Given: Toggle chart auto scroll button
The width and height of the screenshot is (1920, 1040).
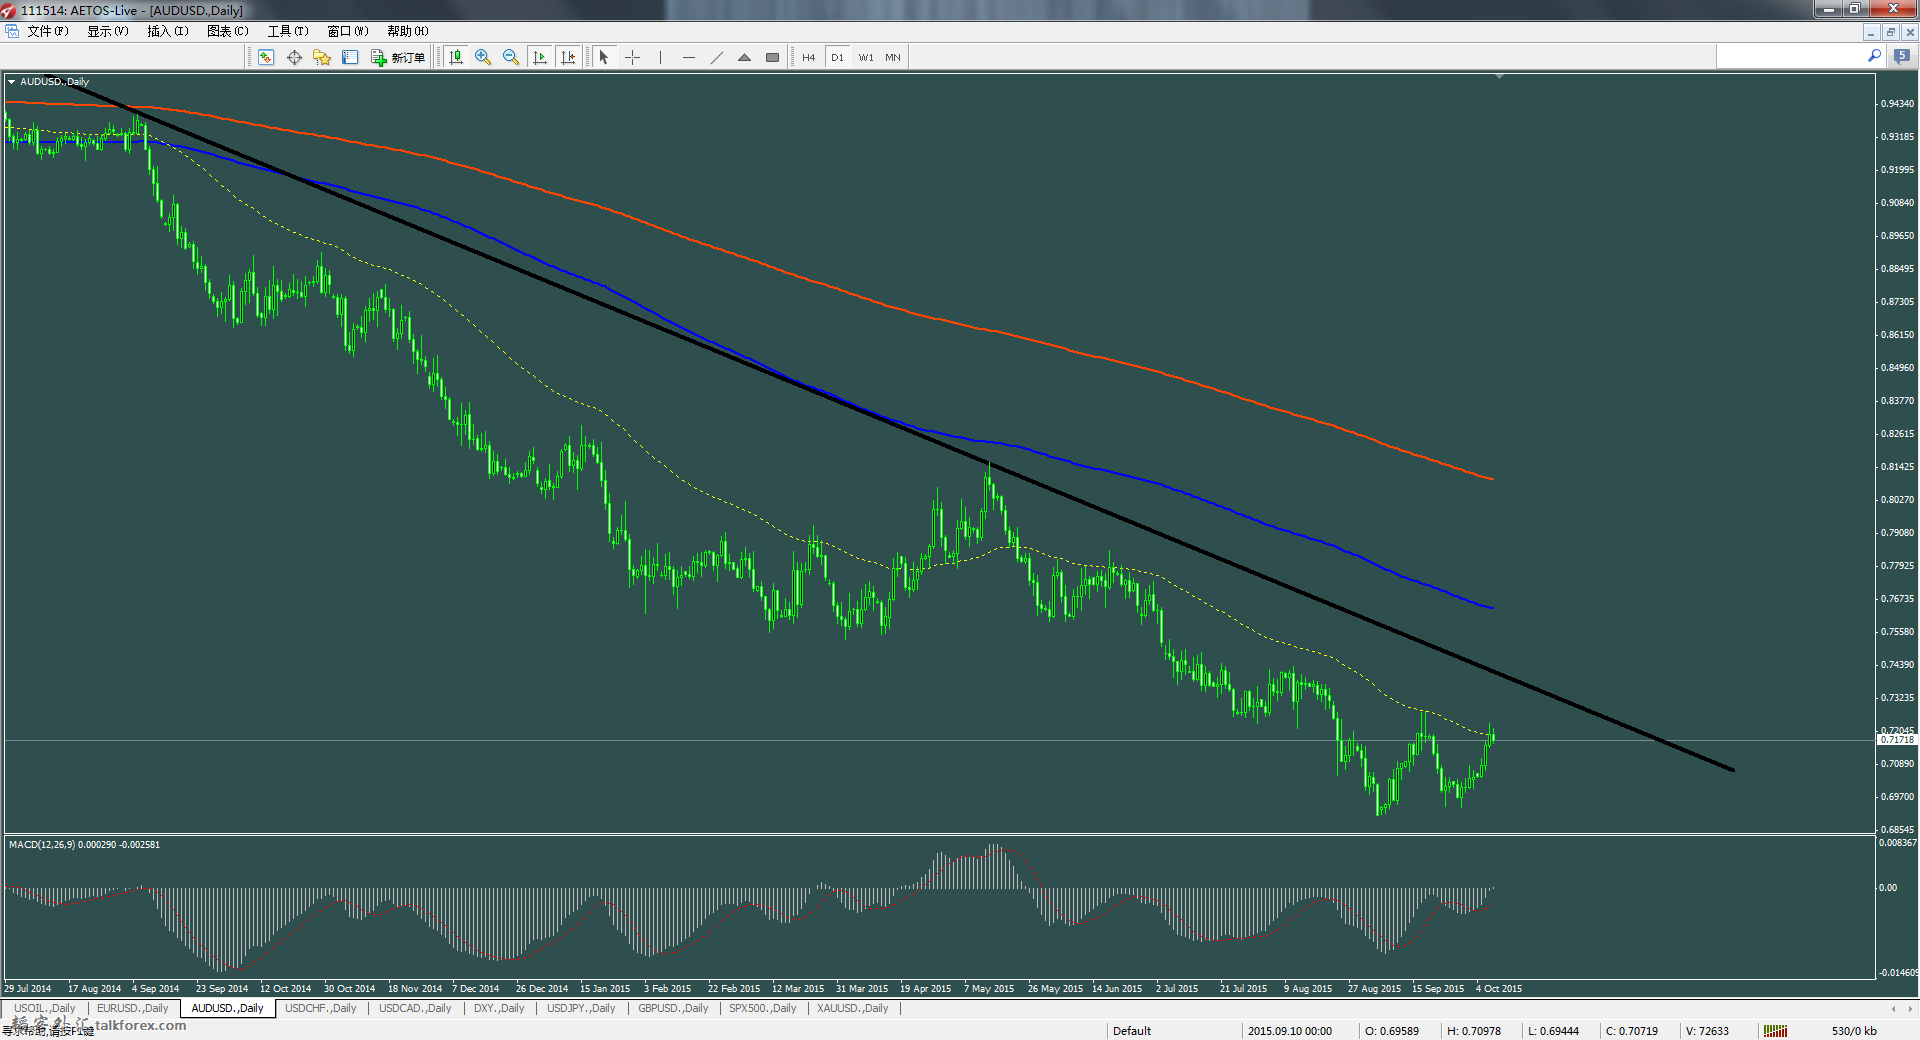Looking at the screenshot, I should point(540,57).
